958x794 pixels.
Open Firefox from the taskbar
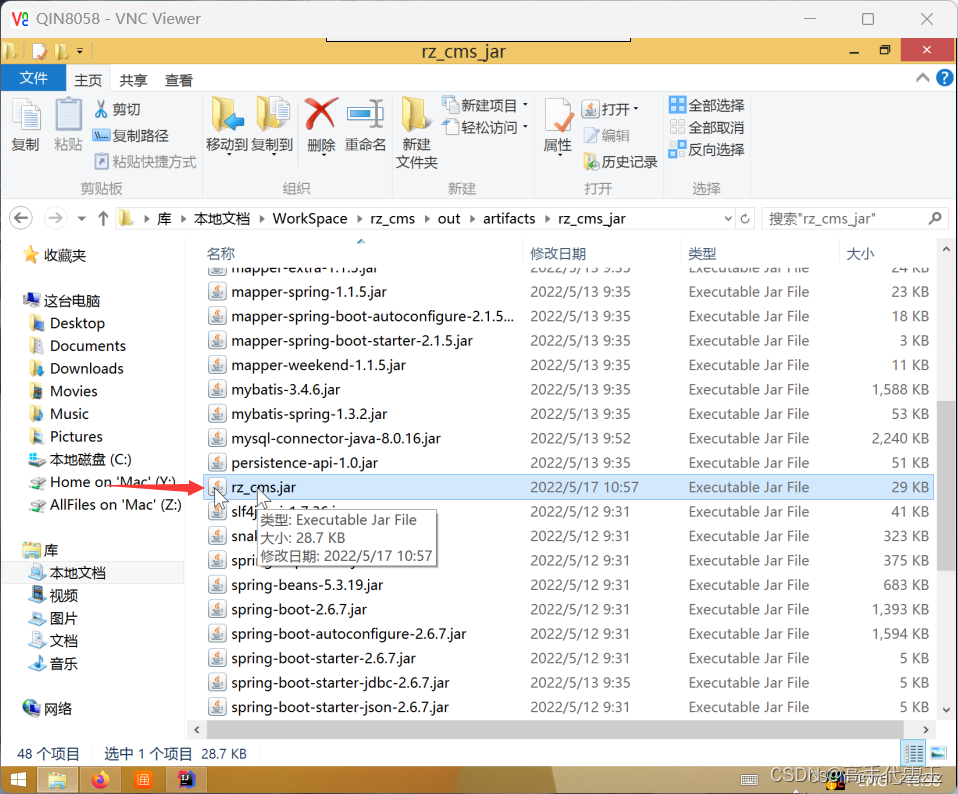coord(100,780)
